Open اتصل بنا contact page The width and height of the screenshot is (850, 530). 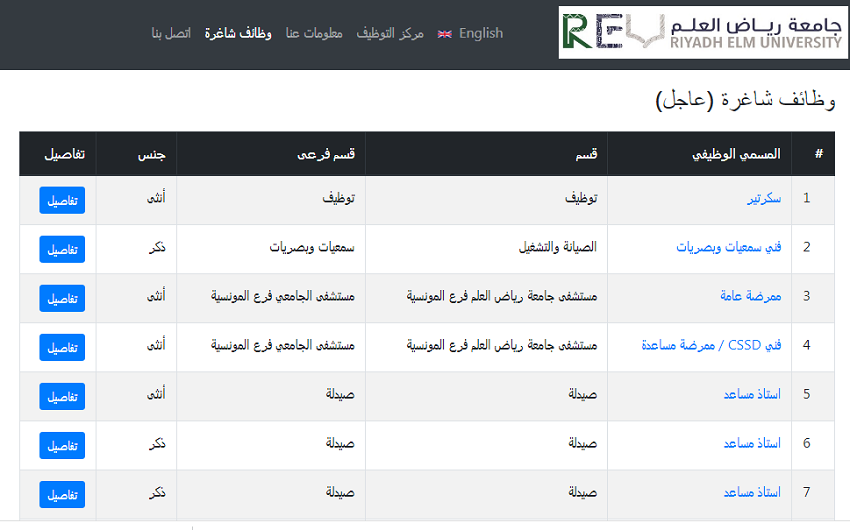point(172,33)
